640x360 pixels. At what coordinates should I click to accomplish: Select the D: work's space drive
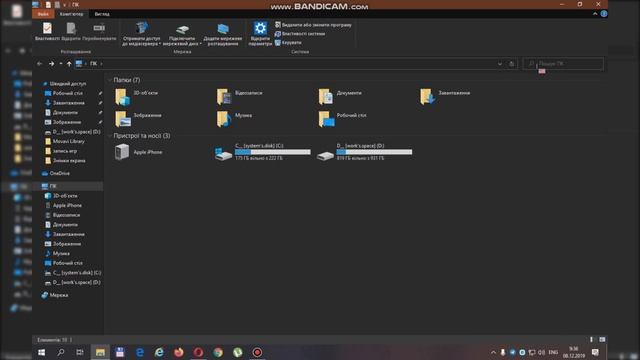tap(365, 152)
